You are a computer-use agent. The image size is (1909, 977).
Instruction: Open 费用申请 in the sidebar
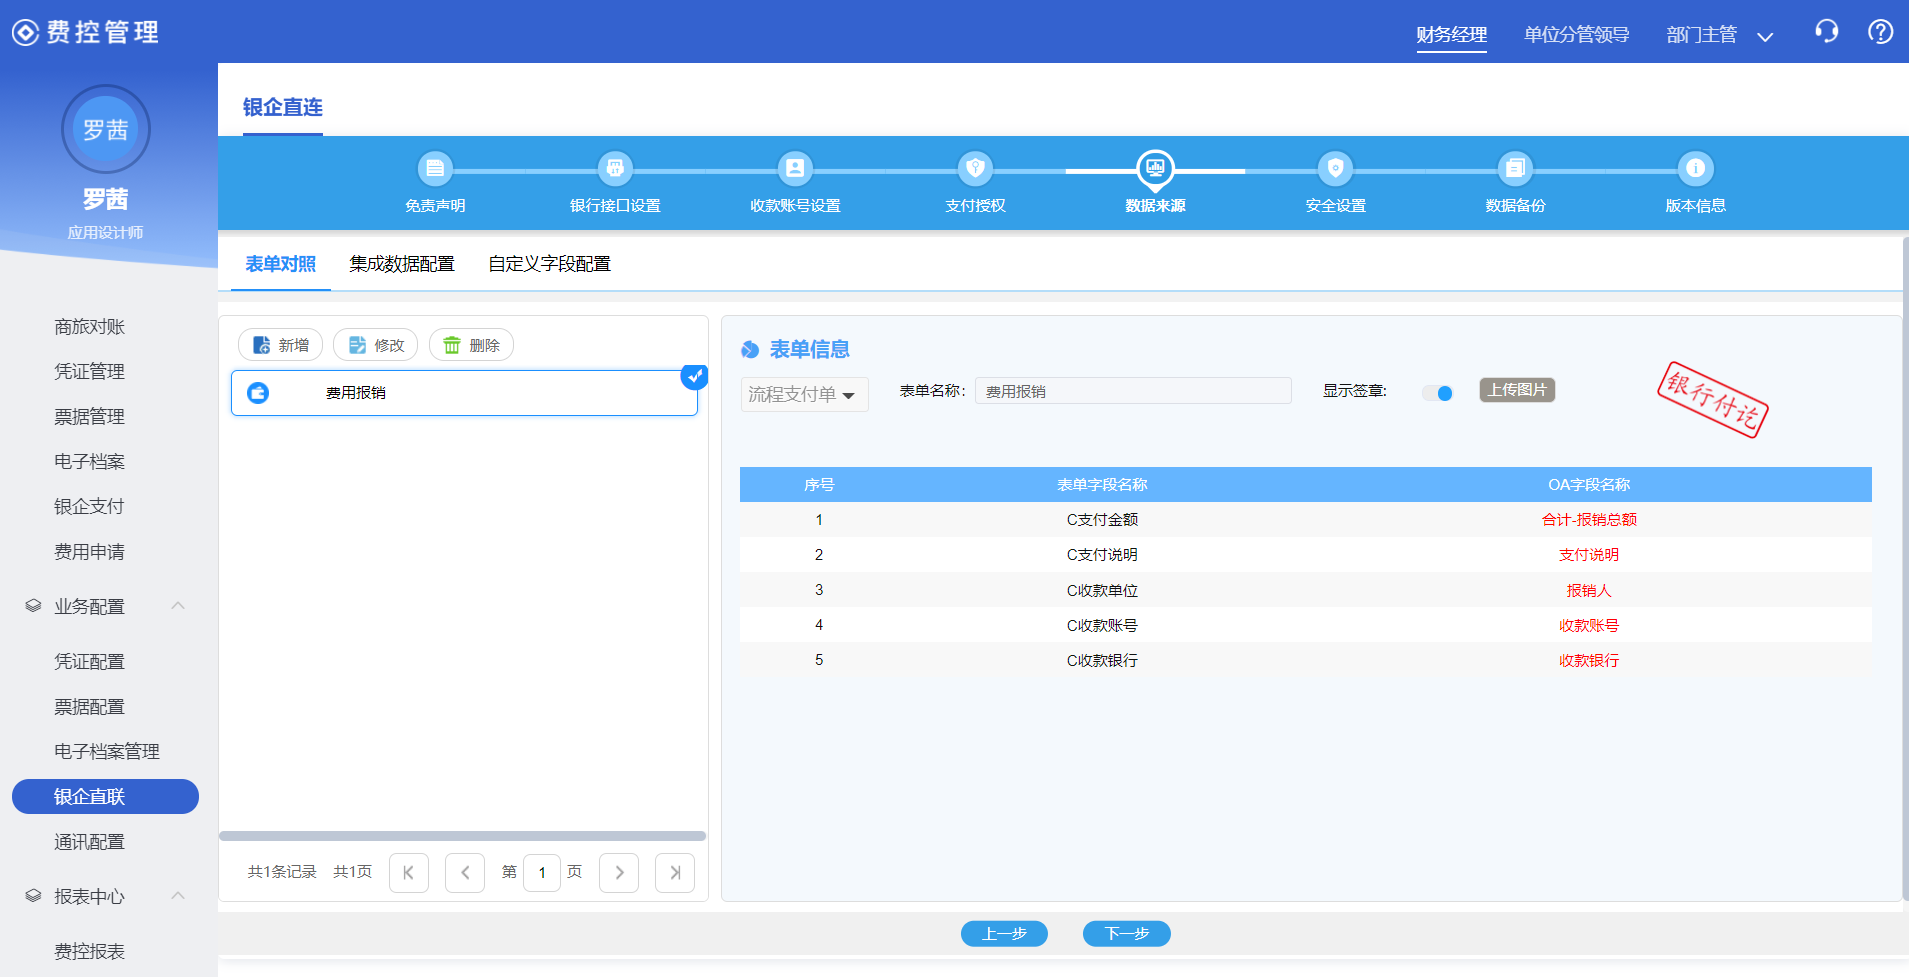[89, 552]
